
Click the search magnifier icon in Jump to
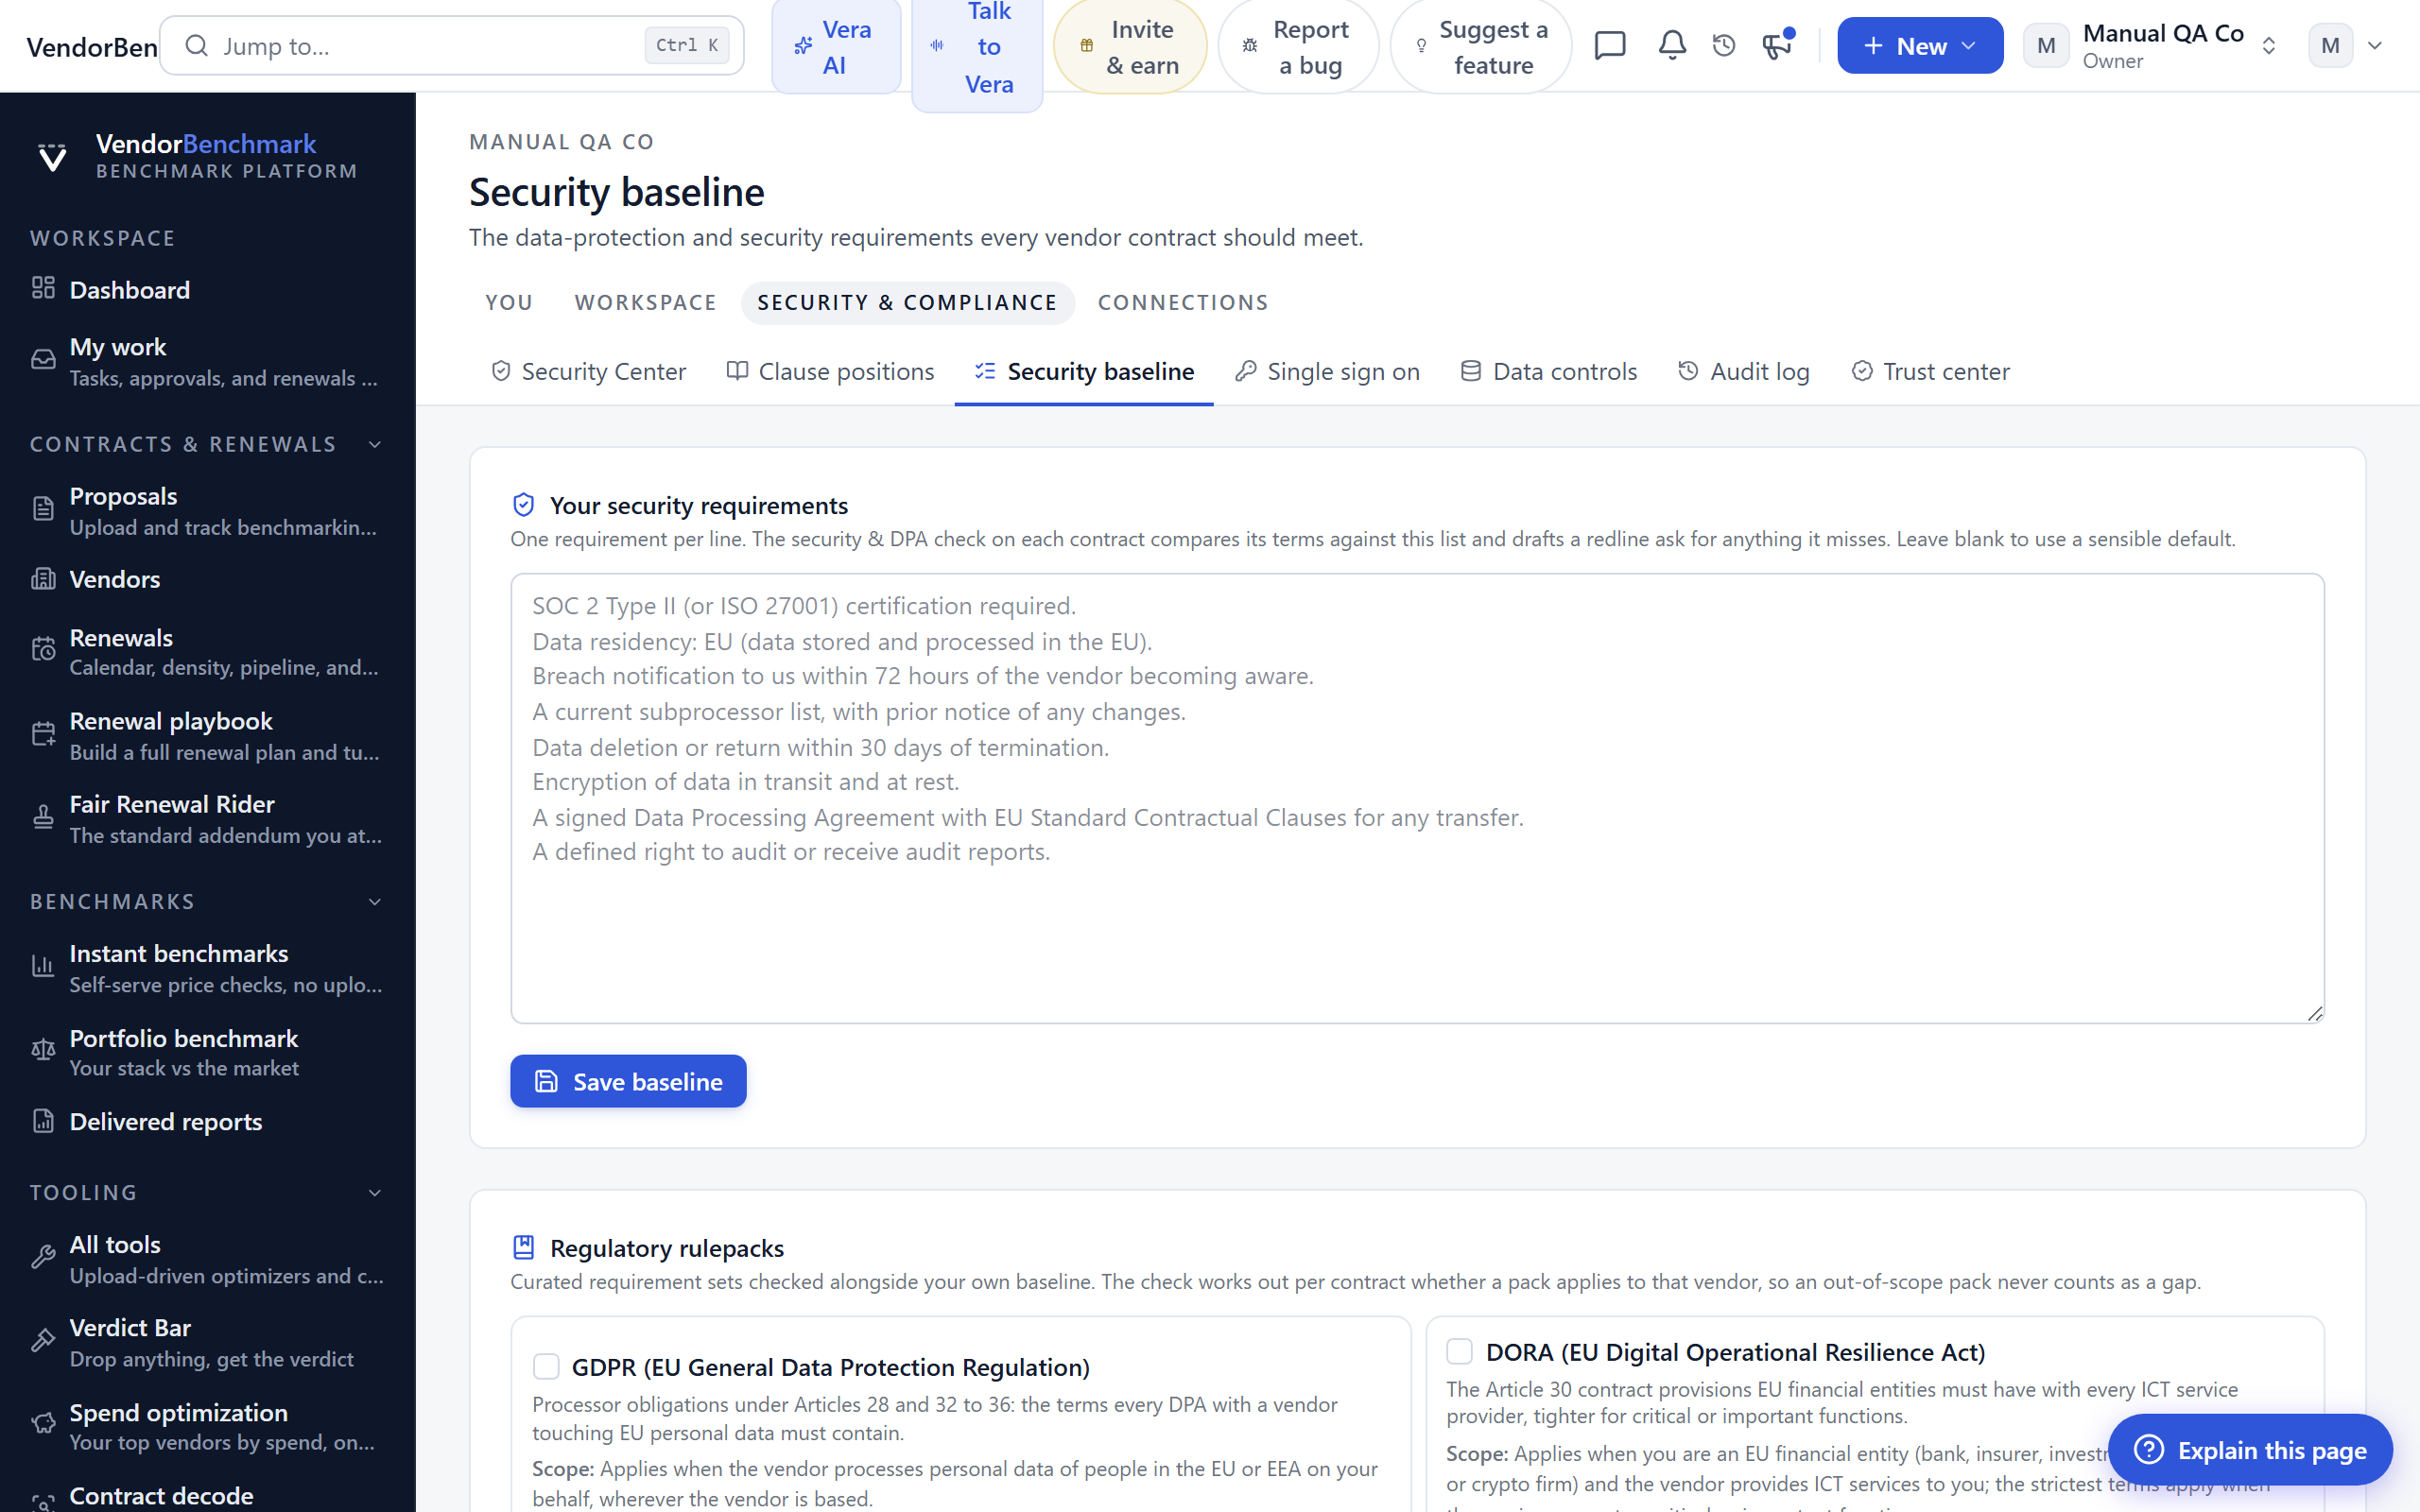point(197,46)
